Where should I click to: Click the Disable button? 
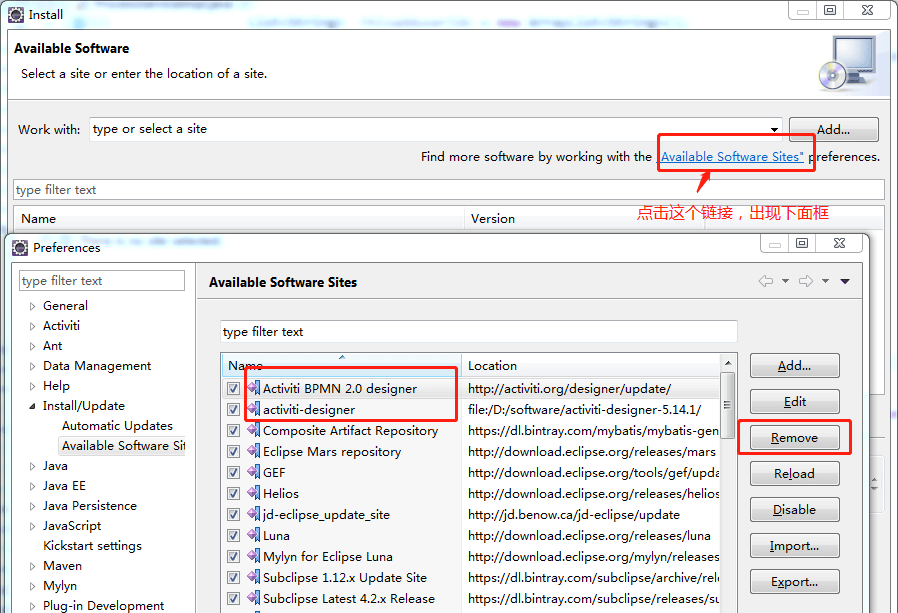click(x=794, y=509)
